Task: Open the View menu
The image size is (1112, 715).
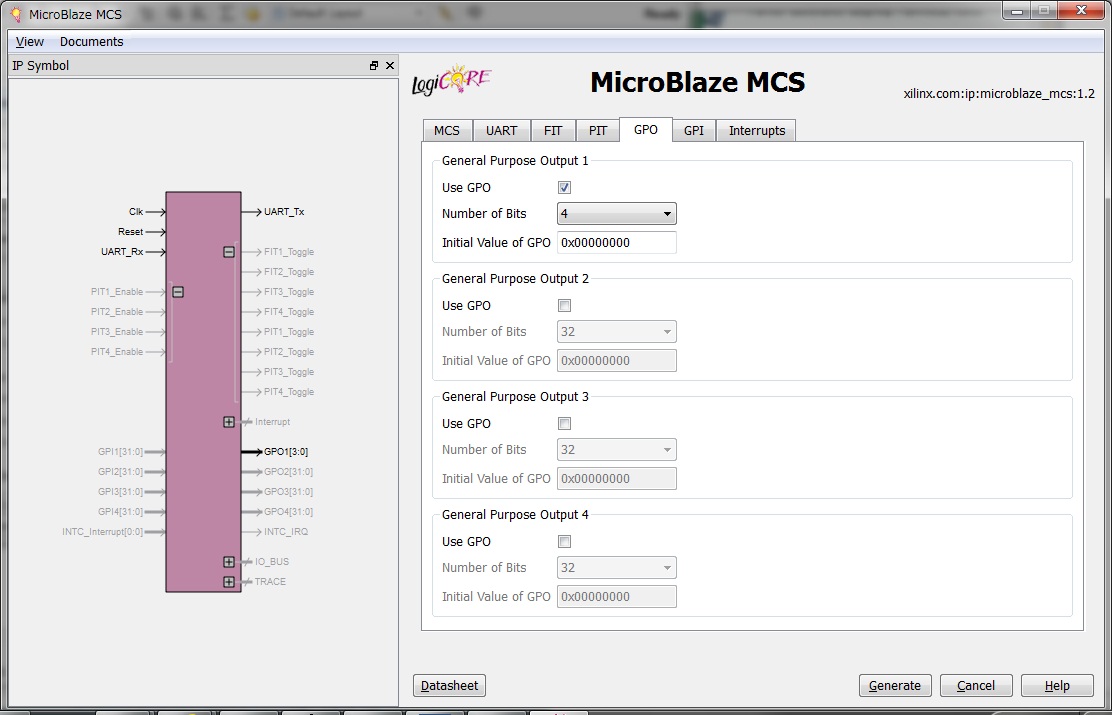Action: (30, 42)
